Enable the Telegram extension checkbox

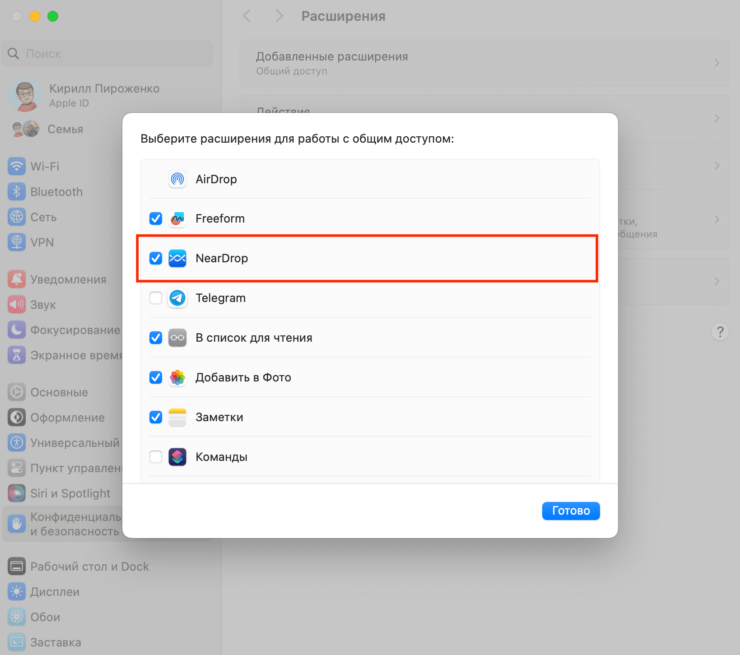(155, 298)
